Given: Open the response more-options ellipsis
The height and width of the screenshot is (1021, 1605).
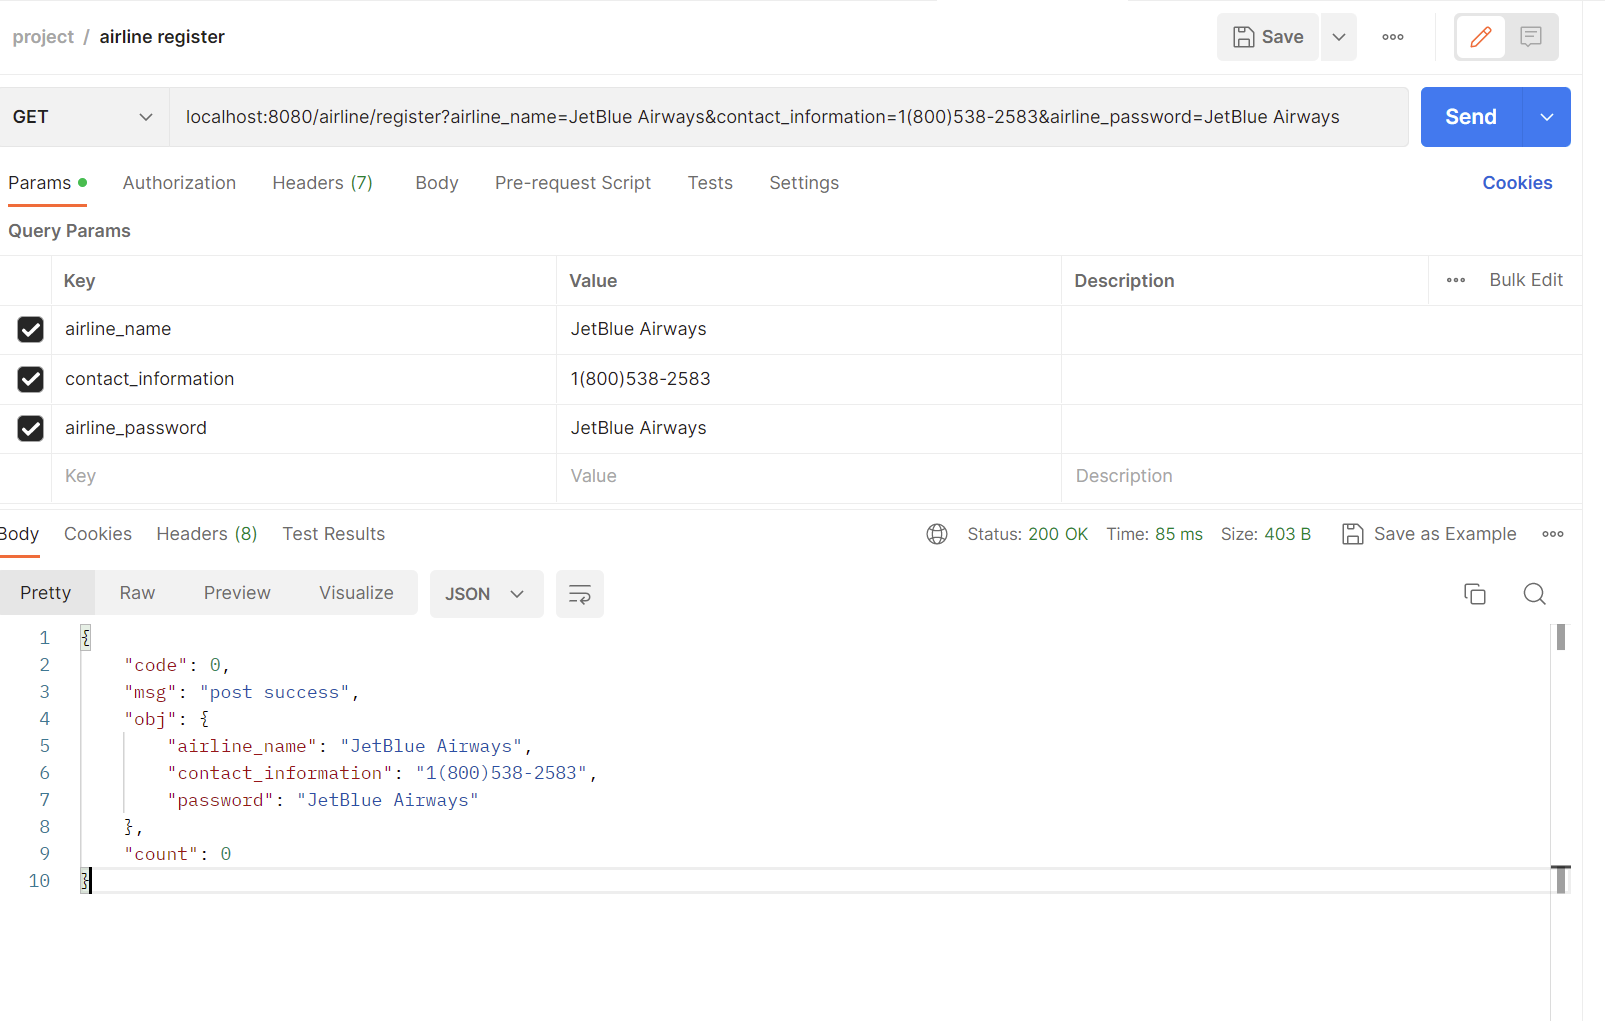Looking at the screenshot, I should (x=1553, y=534).
